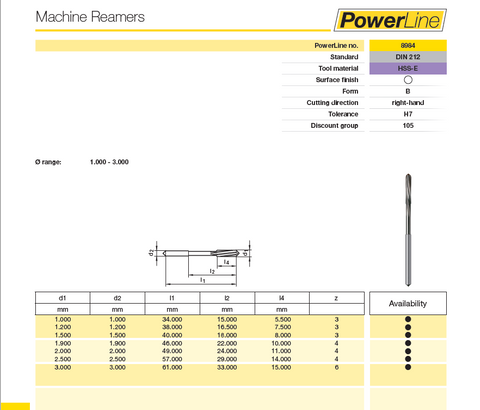Click the 'd1' column header
Screen dimensions: 480x410
[62, 298]
